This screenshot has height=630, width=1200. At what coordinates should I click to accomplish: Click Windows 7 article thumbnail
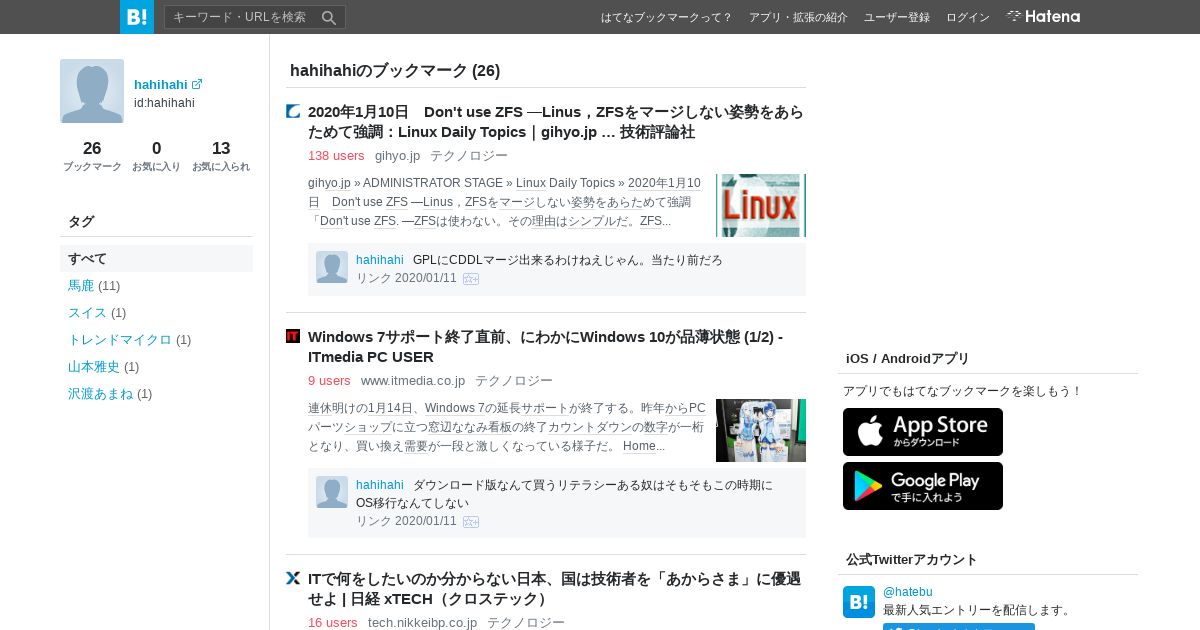click(761, 430)
